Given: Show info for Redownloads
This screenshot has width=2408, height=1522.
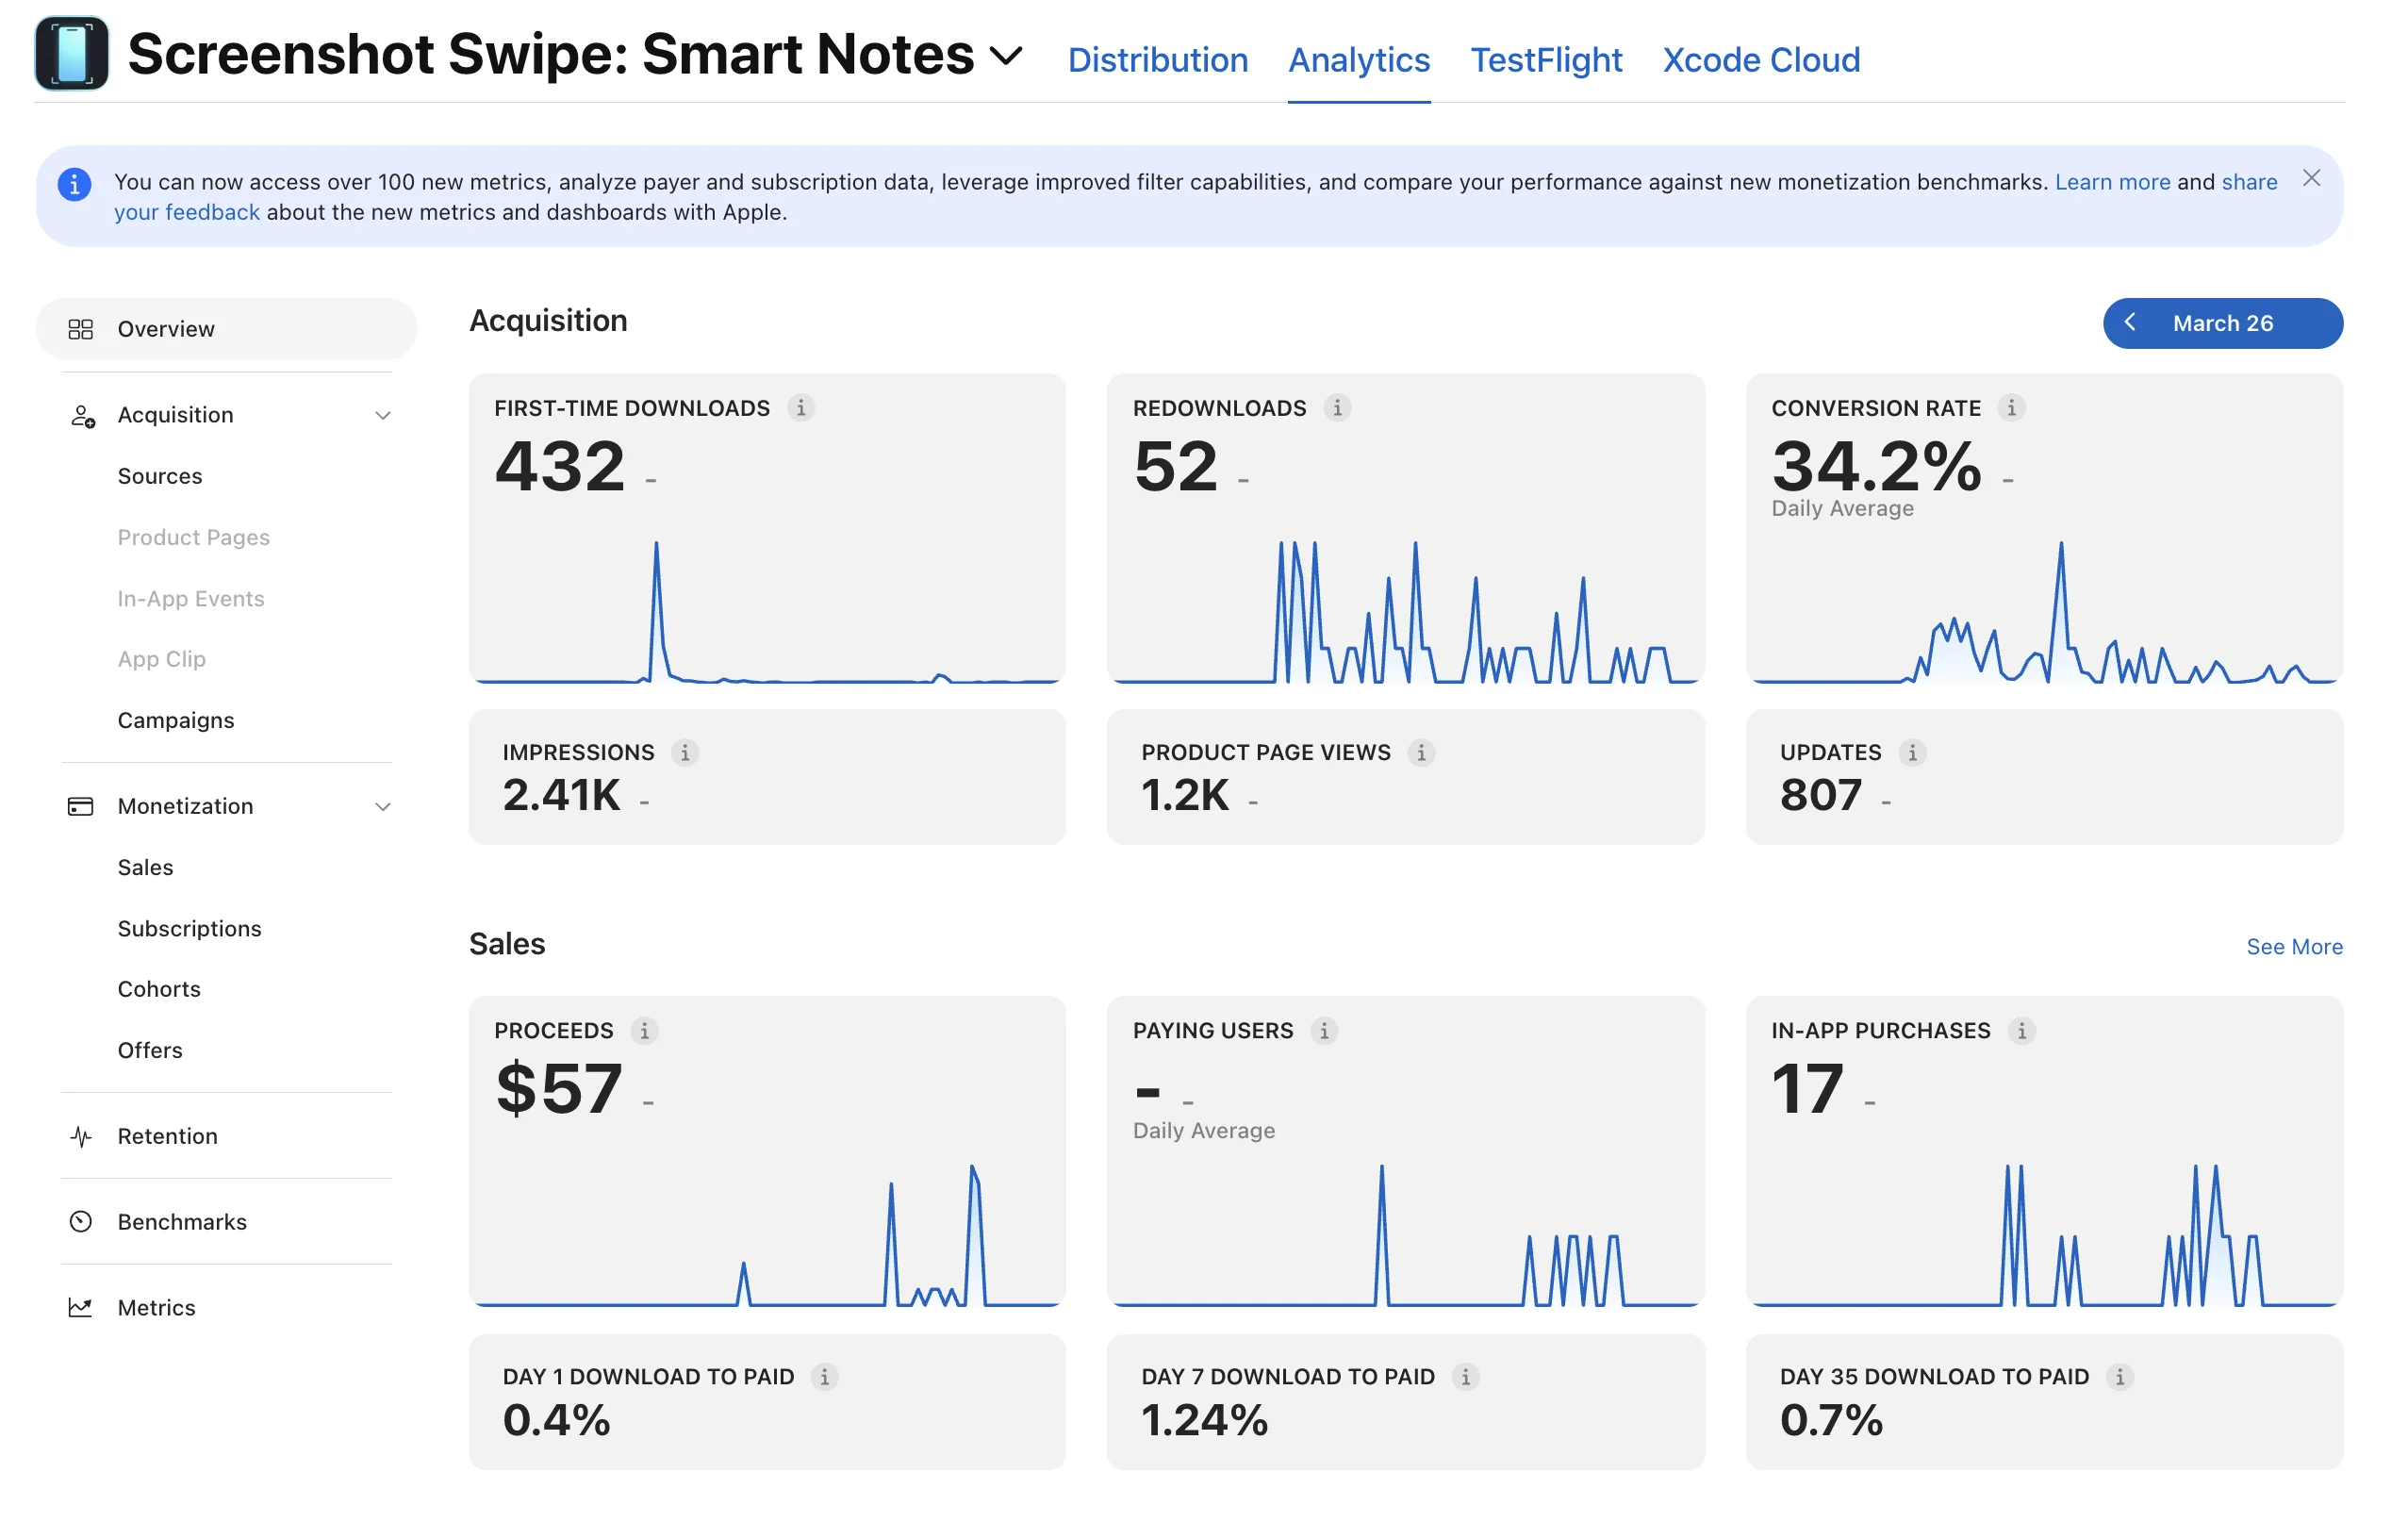Looking at the screenshot, I should point(1336,408).
